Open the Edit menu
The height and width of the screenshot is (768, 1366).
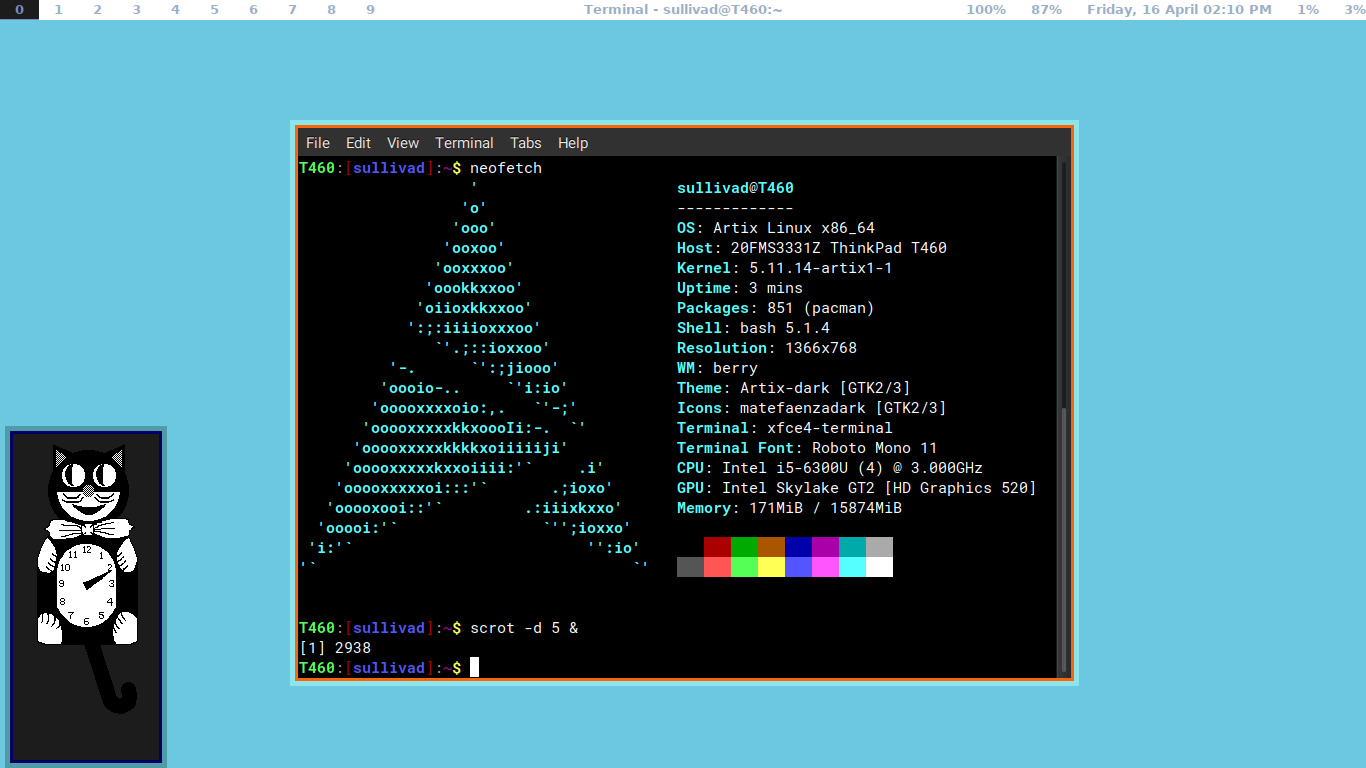click(358, 143)
